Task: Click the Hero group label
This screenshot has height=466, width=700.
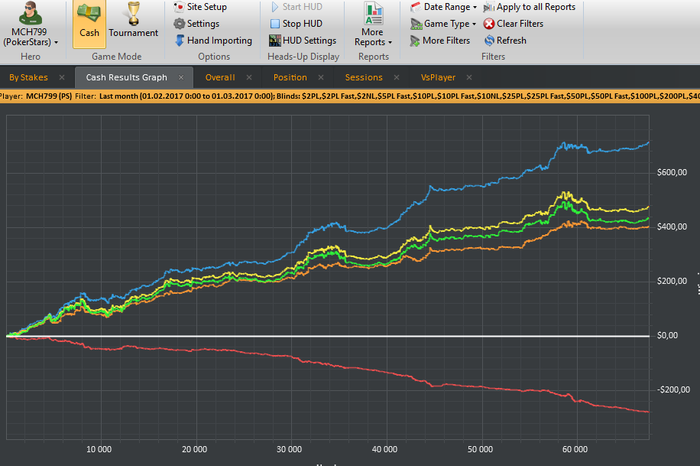Action: pyautogui.click(x=30, y=57)
